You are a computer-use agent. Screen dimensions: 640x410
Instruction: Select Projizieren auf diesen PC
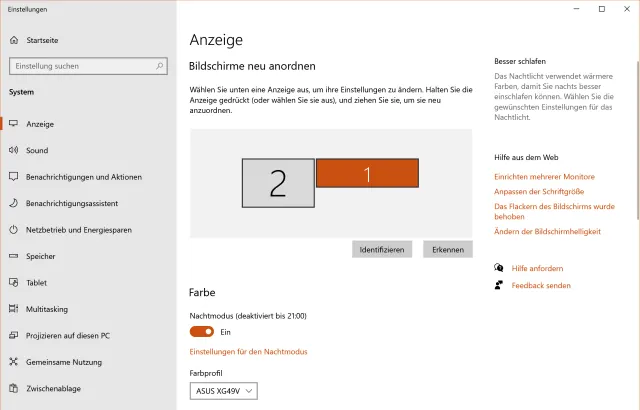[88, 335]
